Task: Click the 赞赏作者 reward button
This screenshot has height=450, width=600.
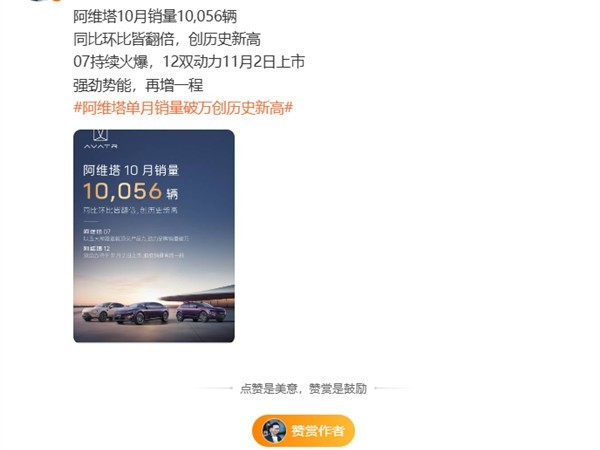Action: click(303, 430)
